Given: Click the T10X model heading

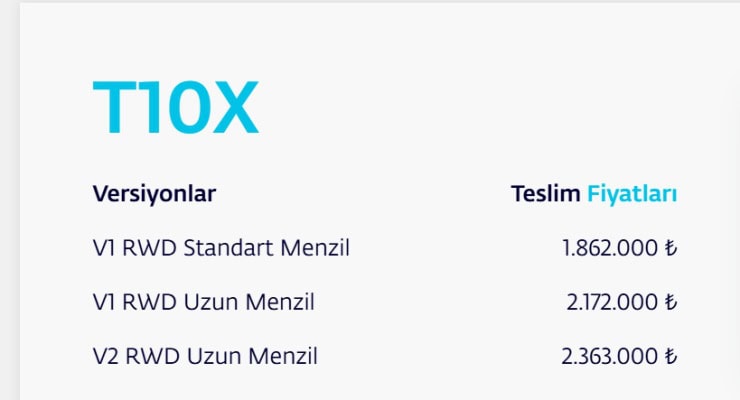Looking at the screenshot, I should click(176, 108).
